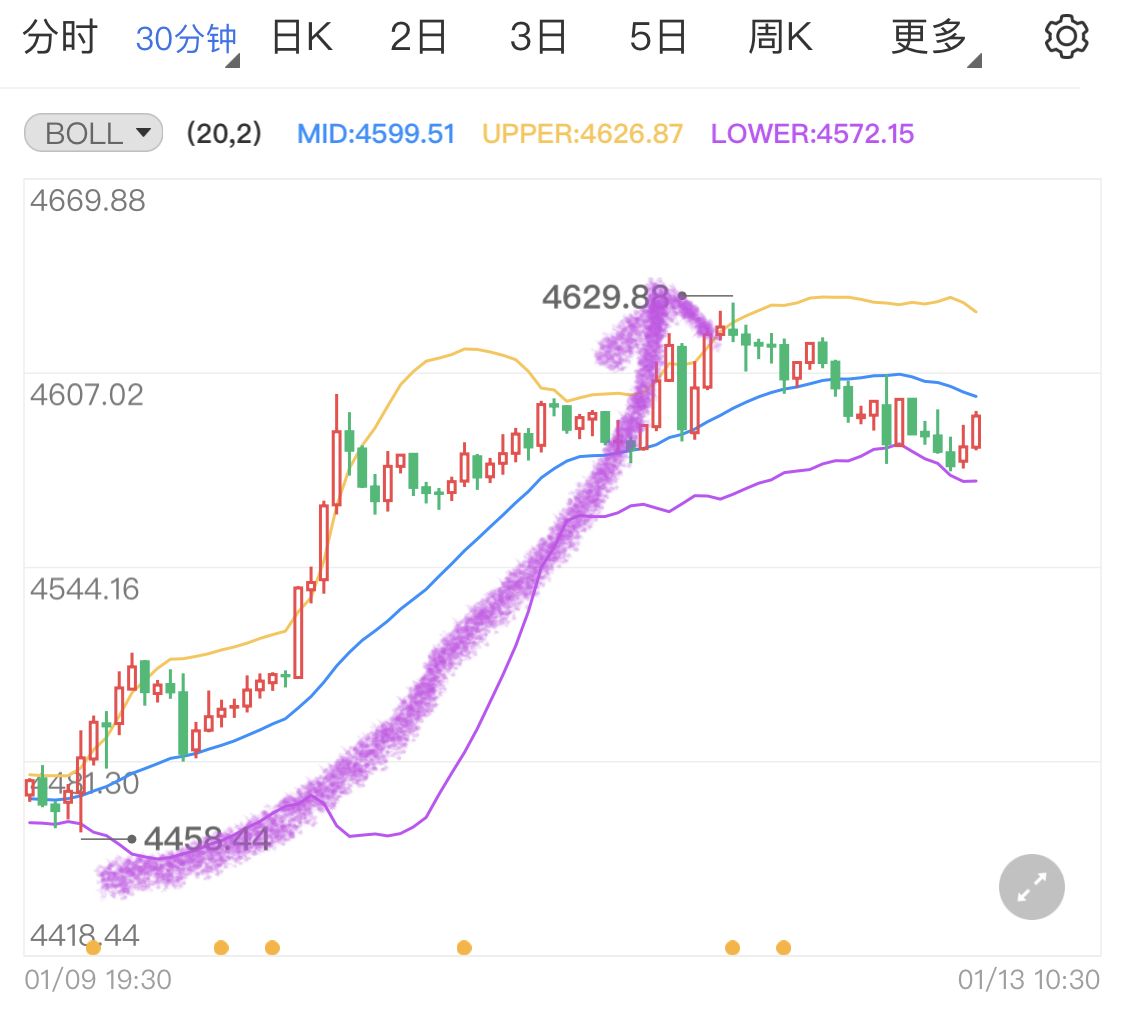Click the 4629.88 high price marker

[605, 296]
